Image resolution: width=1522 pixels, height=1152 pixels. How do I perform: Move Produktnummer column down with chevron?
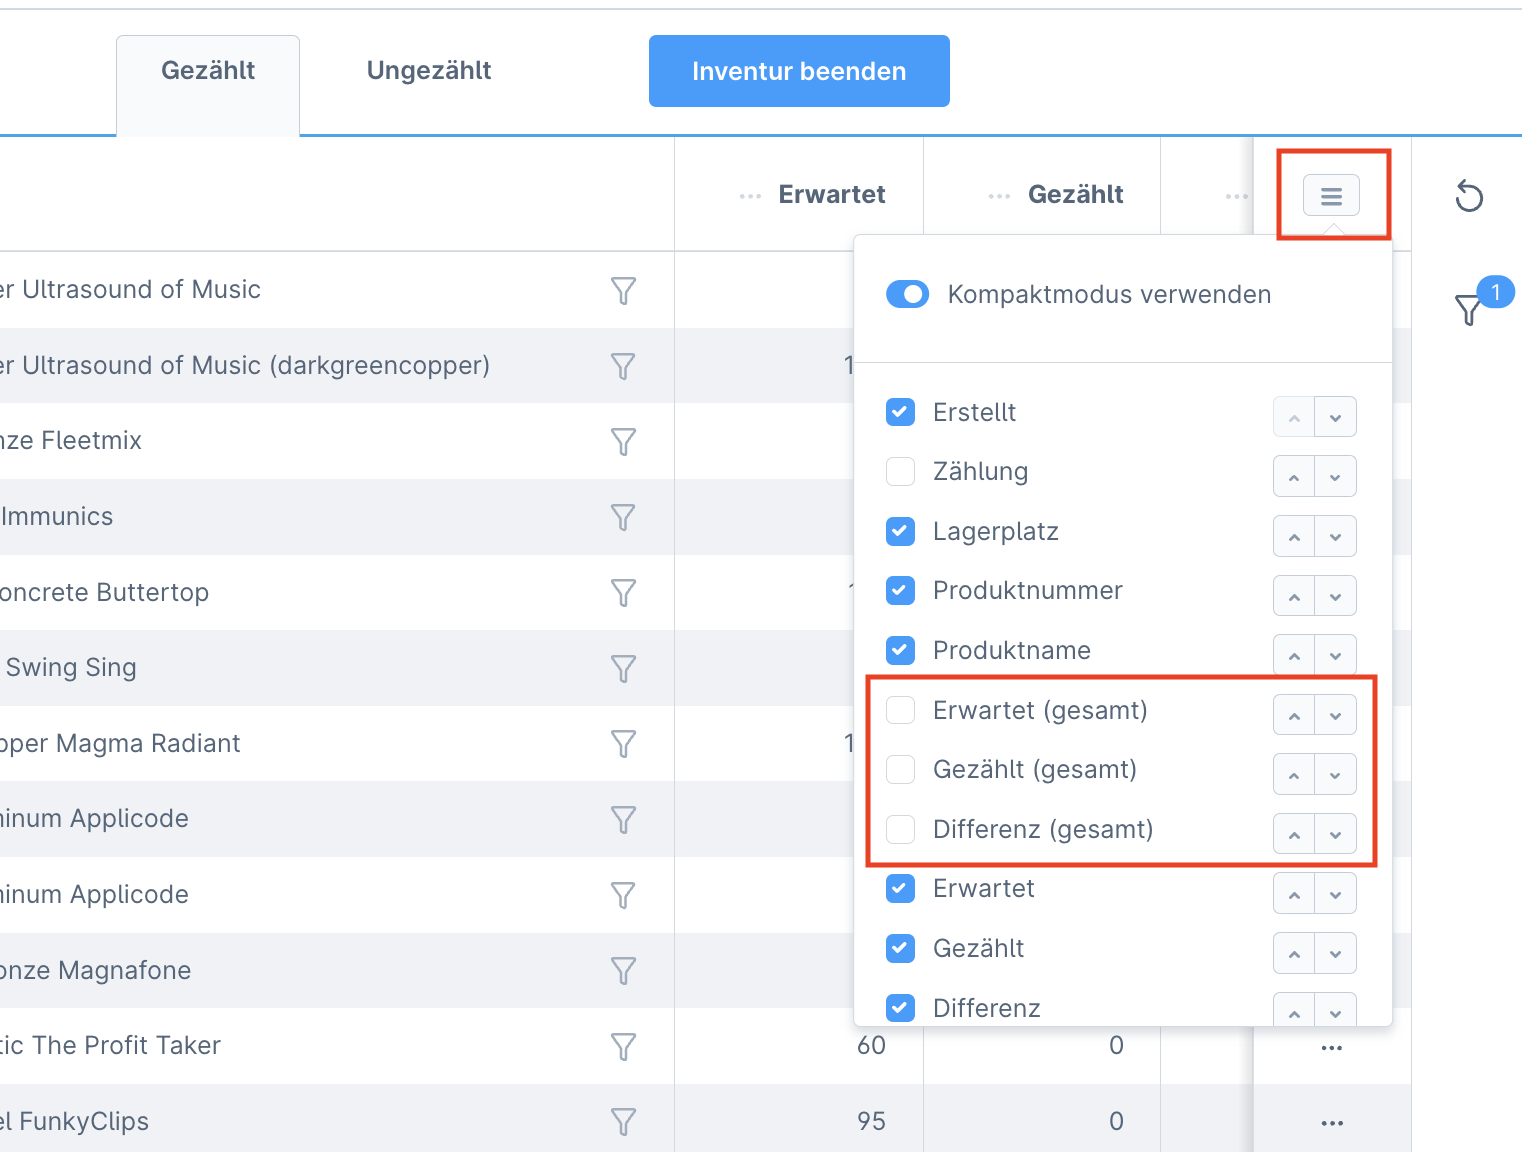1335,597
